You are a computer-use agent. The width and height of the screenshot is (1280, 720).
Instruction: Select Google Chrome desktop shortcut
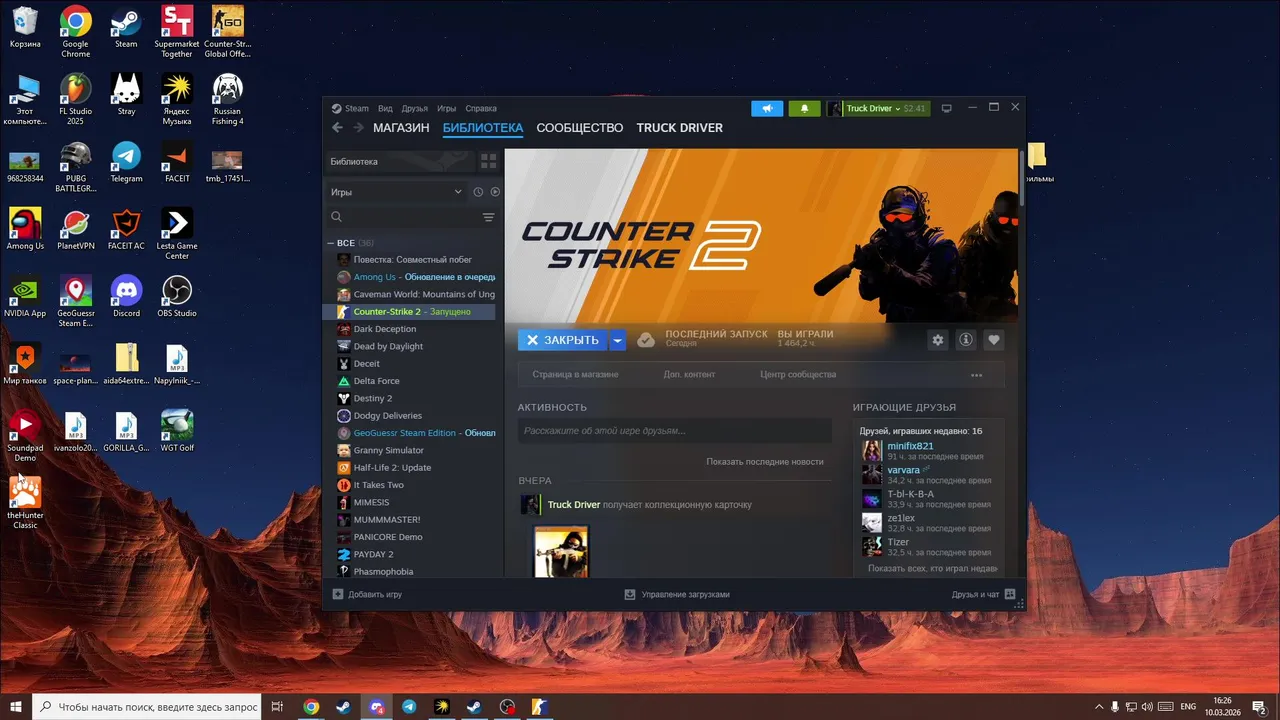[x=75, y=32]
